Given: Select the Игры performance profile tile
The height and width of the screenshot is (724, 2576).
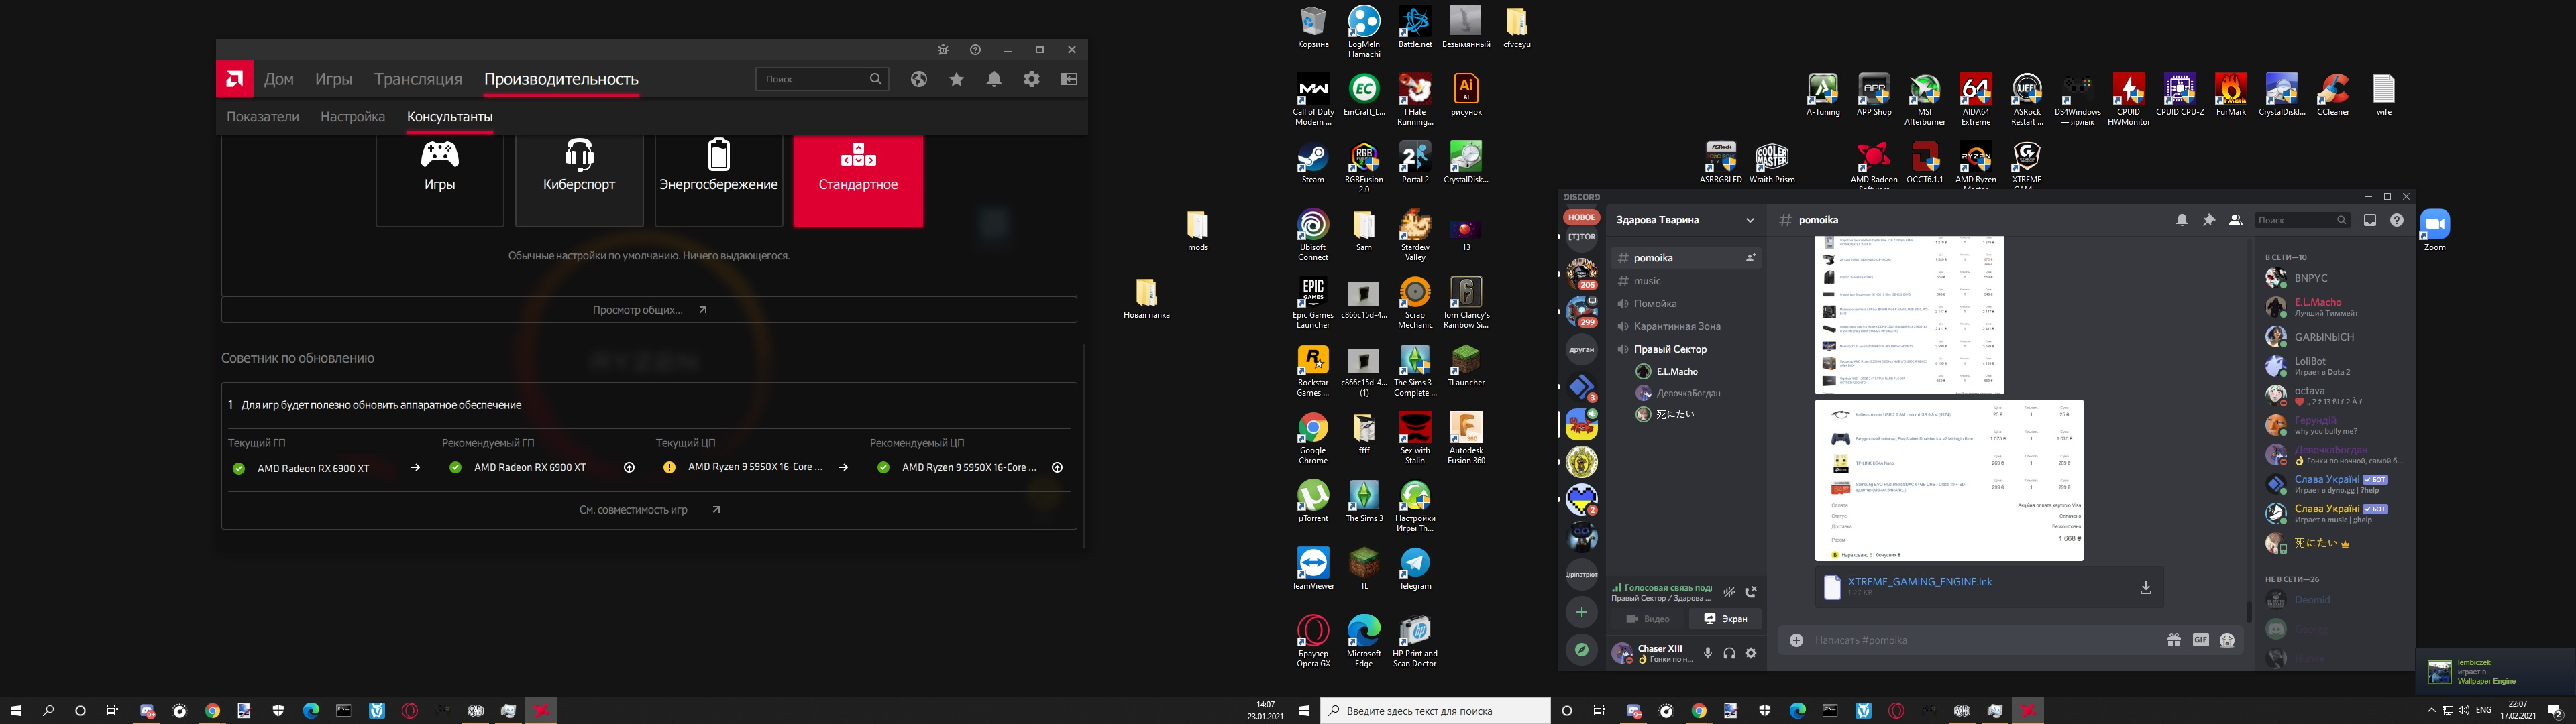Looking at the screenshot, I should pyautogui.click(x=440, y=181).
